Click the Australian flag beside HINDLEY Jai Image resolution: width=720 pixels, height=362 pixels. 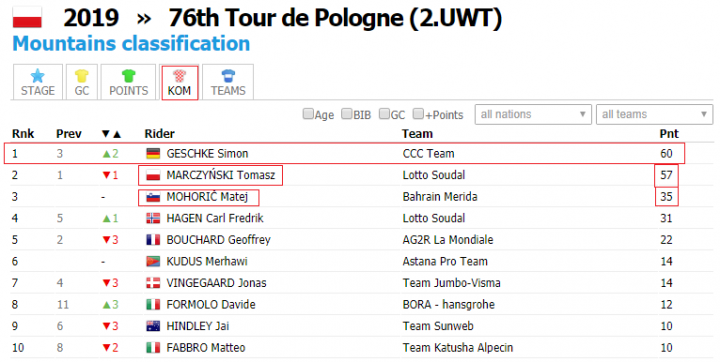153,326
